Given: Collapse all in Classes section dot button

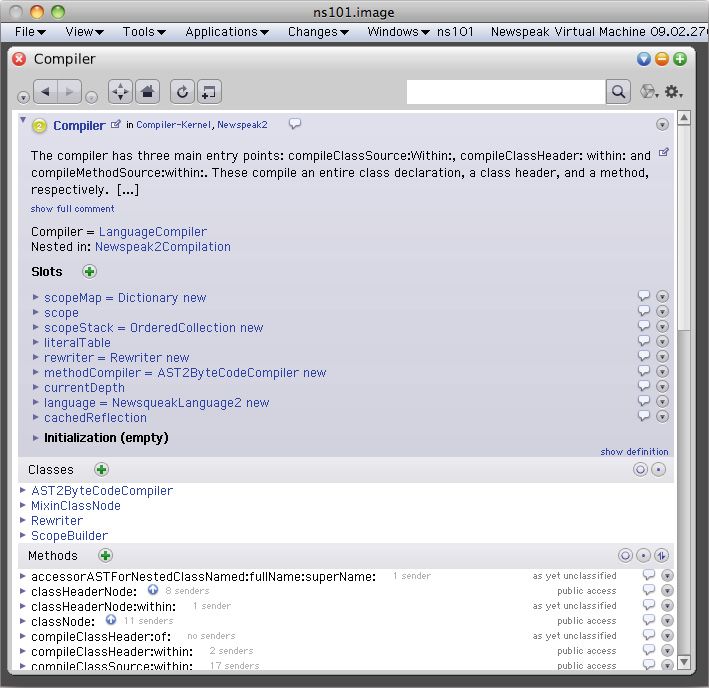Looking at the screenshot, I should (x=658, y=470).
